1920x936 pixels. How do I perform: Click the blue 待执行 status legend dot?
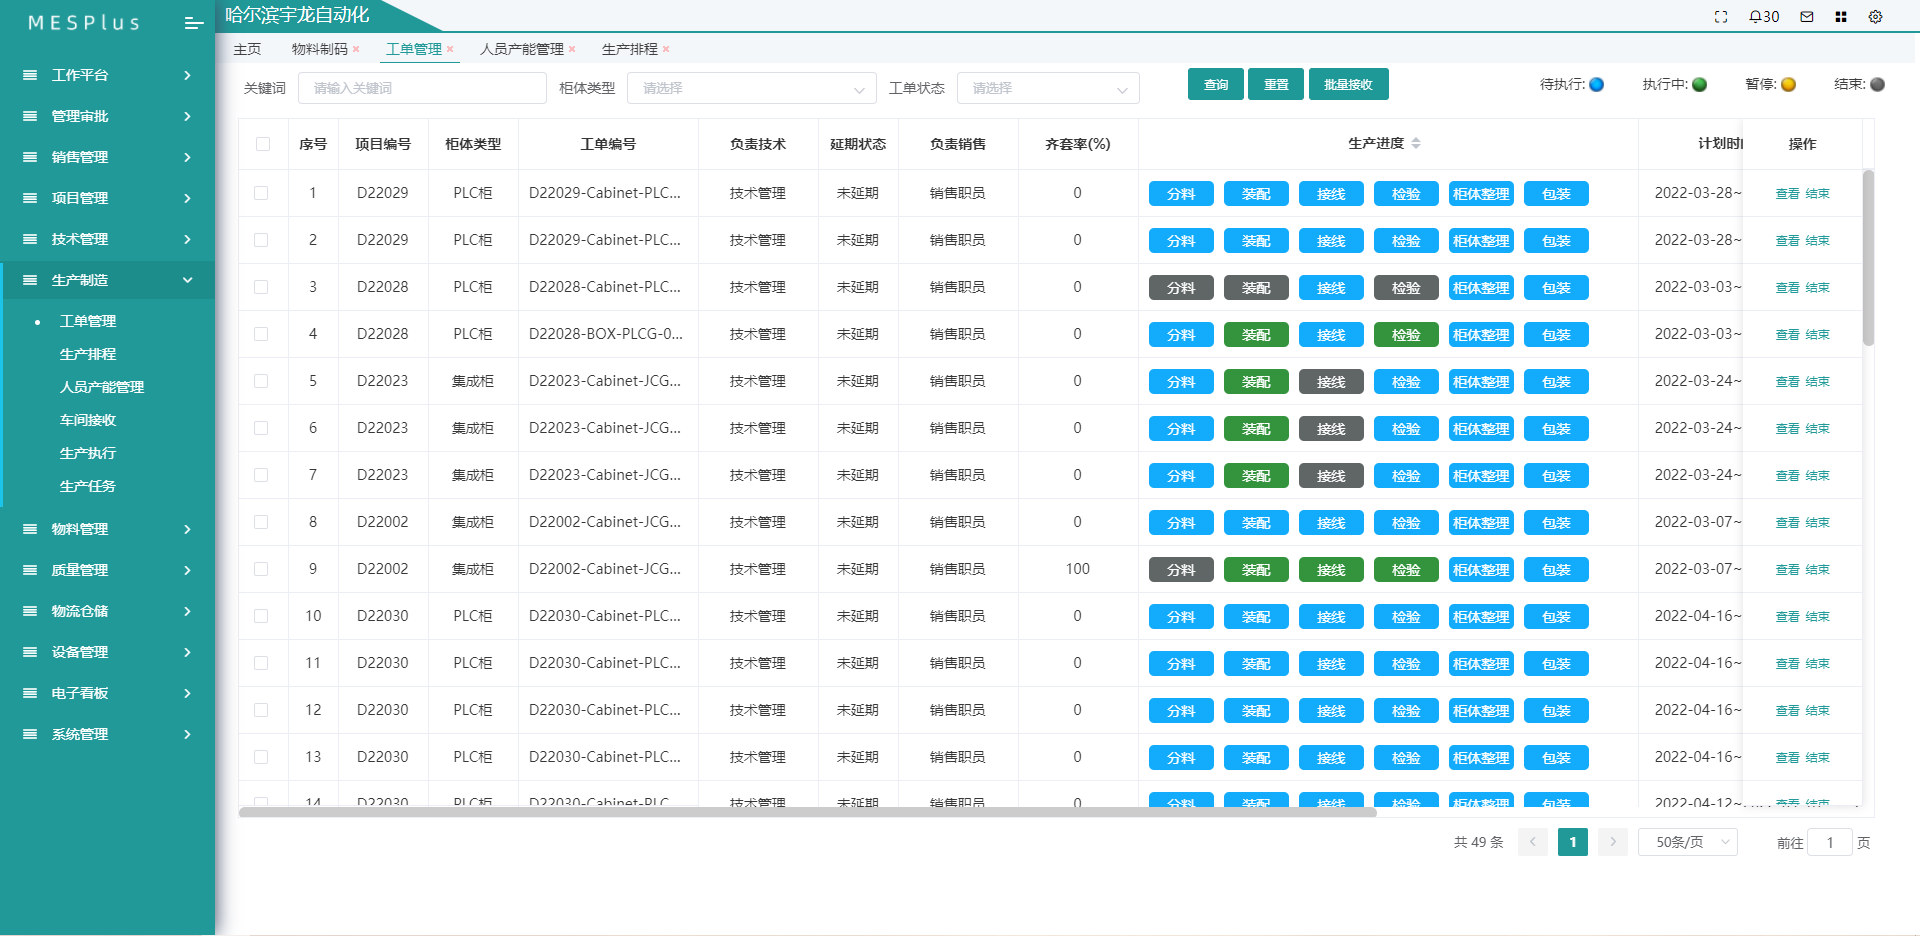click(1597, 85)
